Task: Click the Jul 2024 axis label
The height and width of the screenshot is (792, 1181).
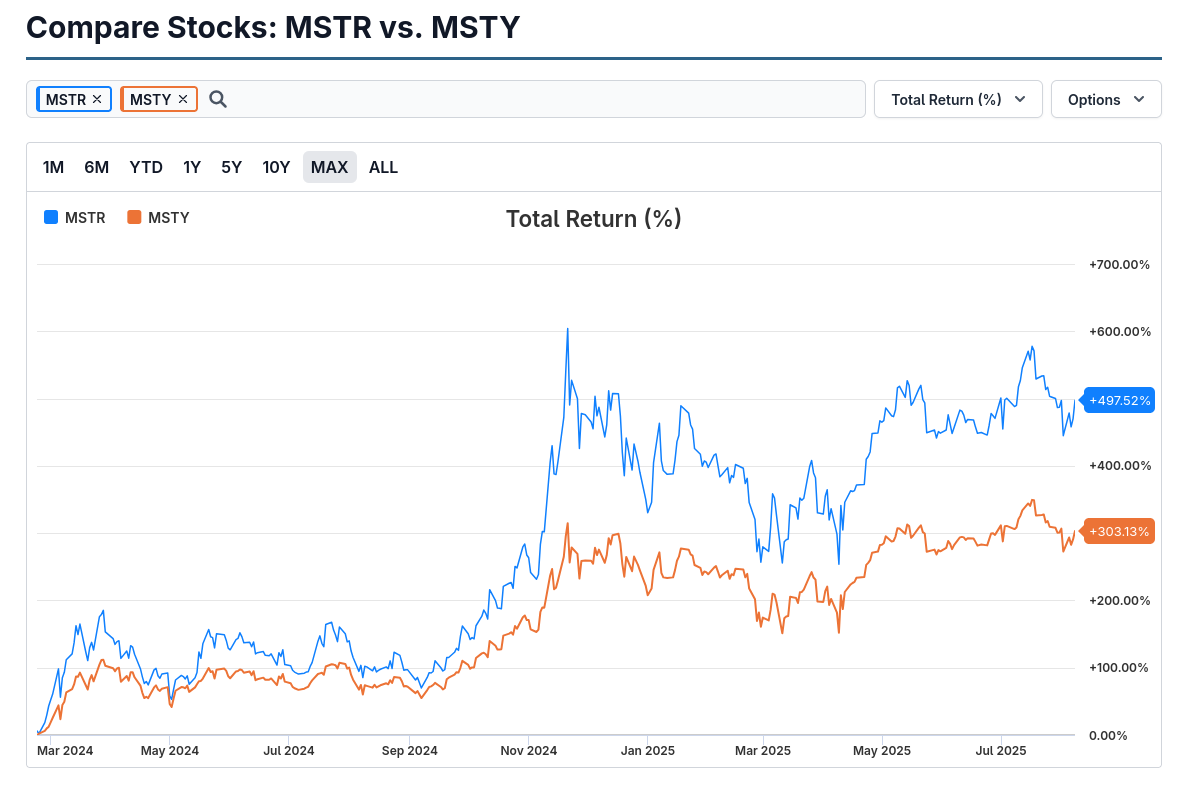Action: (x=288, y=751)
